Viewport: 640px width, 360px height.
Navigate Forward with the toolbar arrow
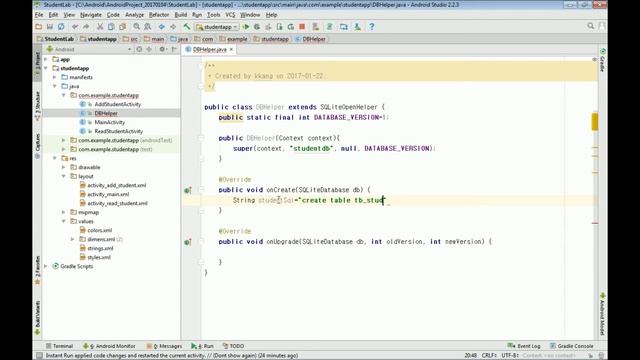(173, 27)
